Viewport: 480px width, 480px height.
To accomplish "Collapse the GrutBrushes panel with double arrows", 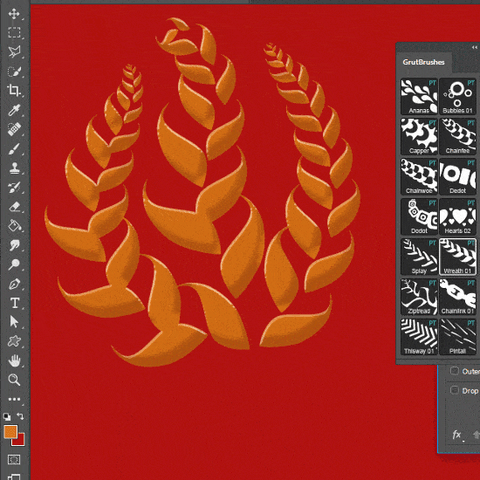I will (x=474, y=48).
